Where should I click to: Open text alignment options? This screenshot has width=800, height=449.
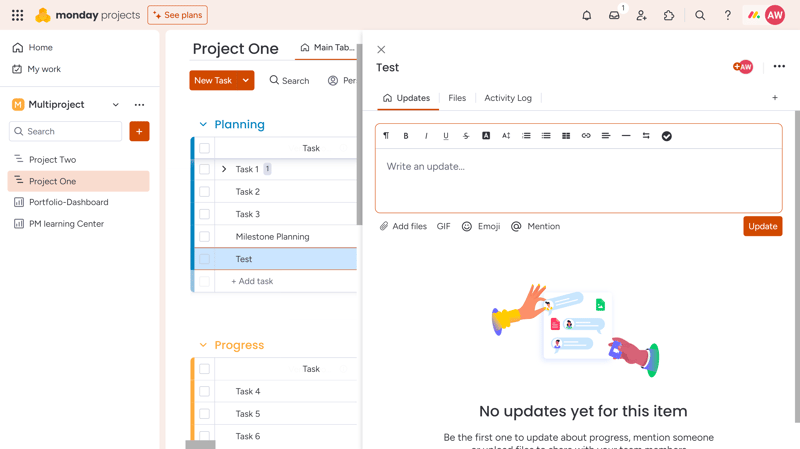606,136
